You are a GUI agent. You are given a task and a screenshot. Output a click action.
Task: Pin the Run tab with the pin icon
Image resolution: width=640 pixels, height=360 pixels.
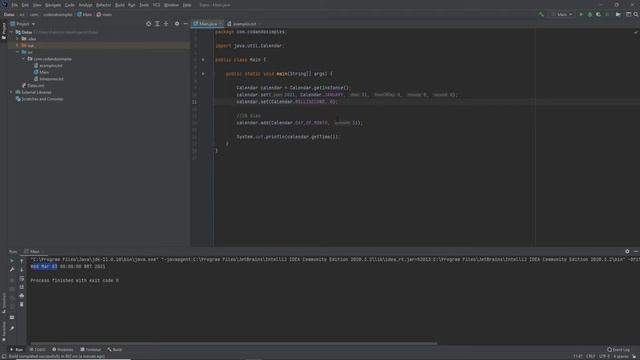12,328
